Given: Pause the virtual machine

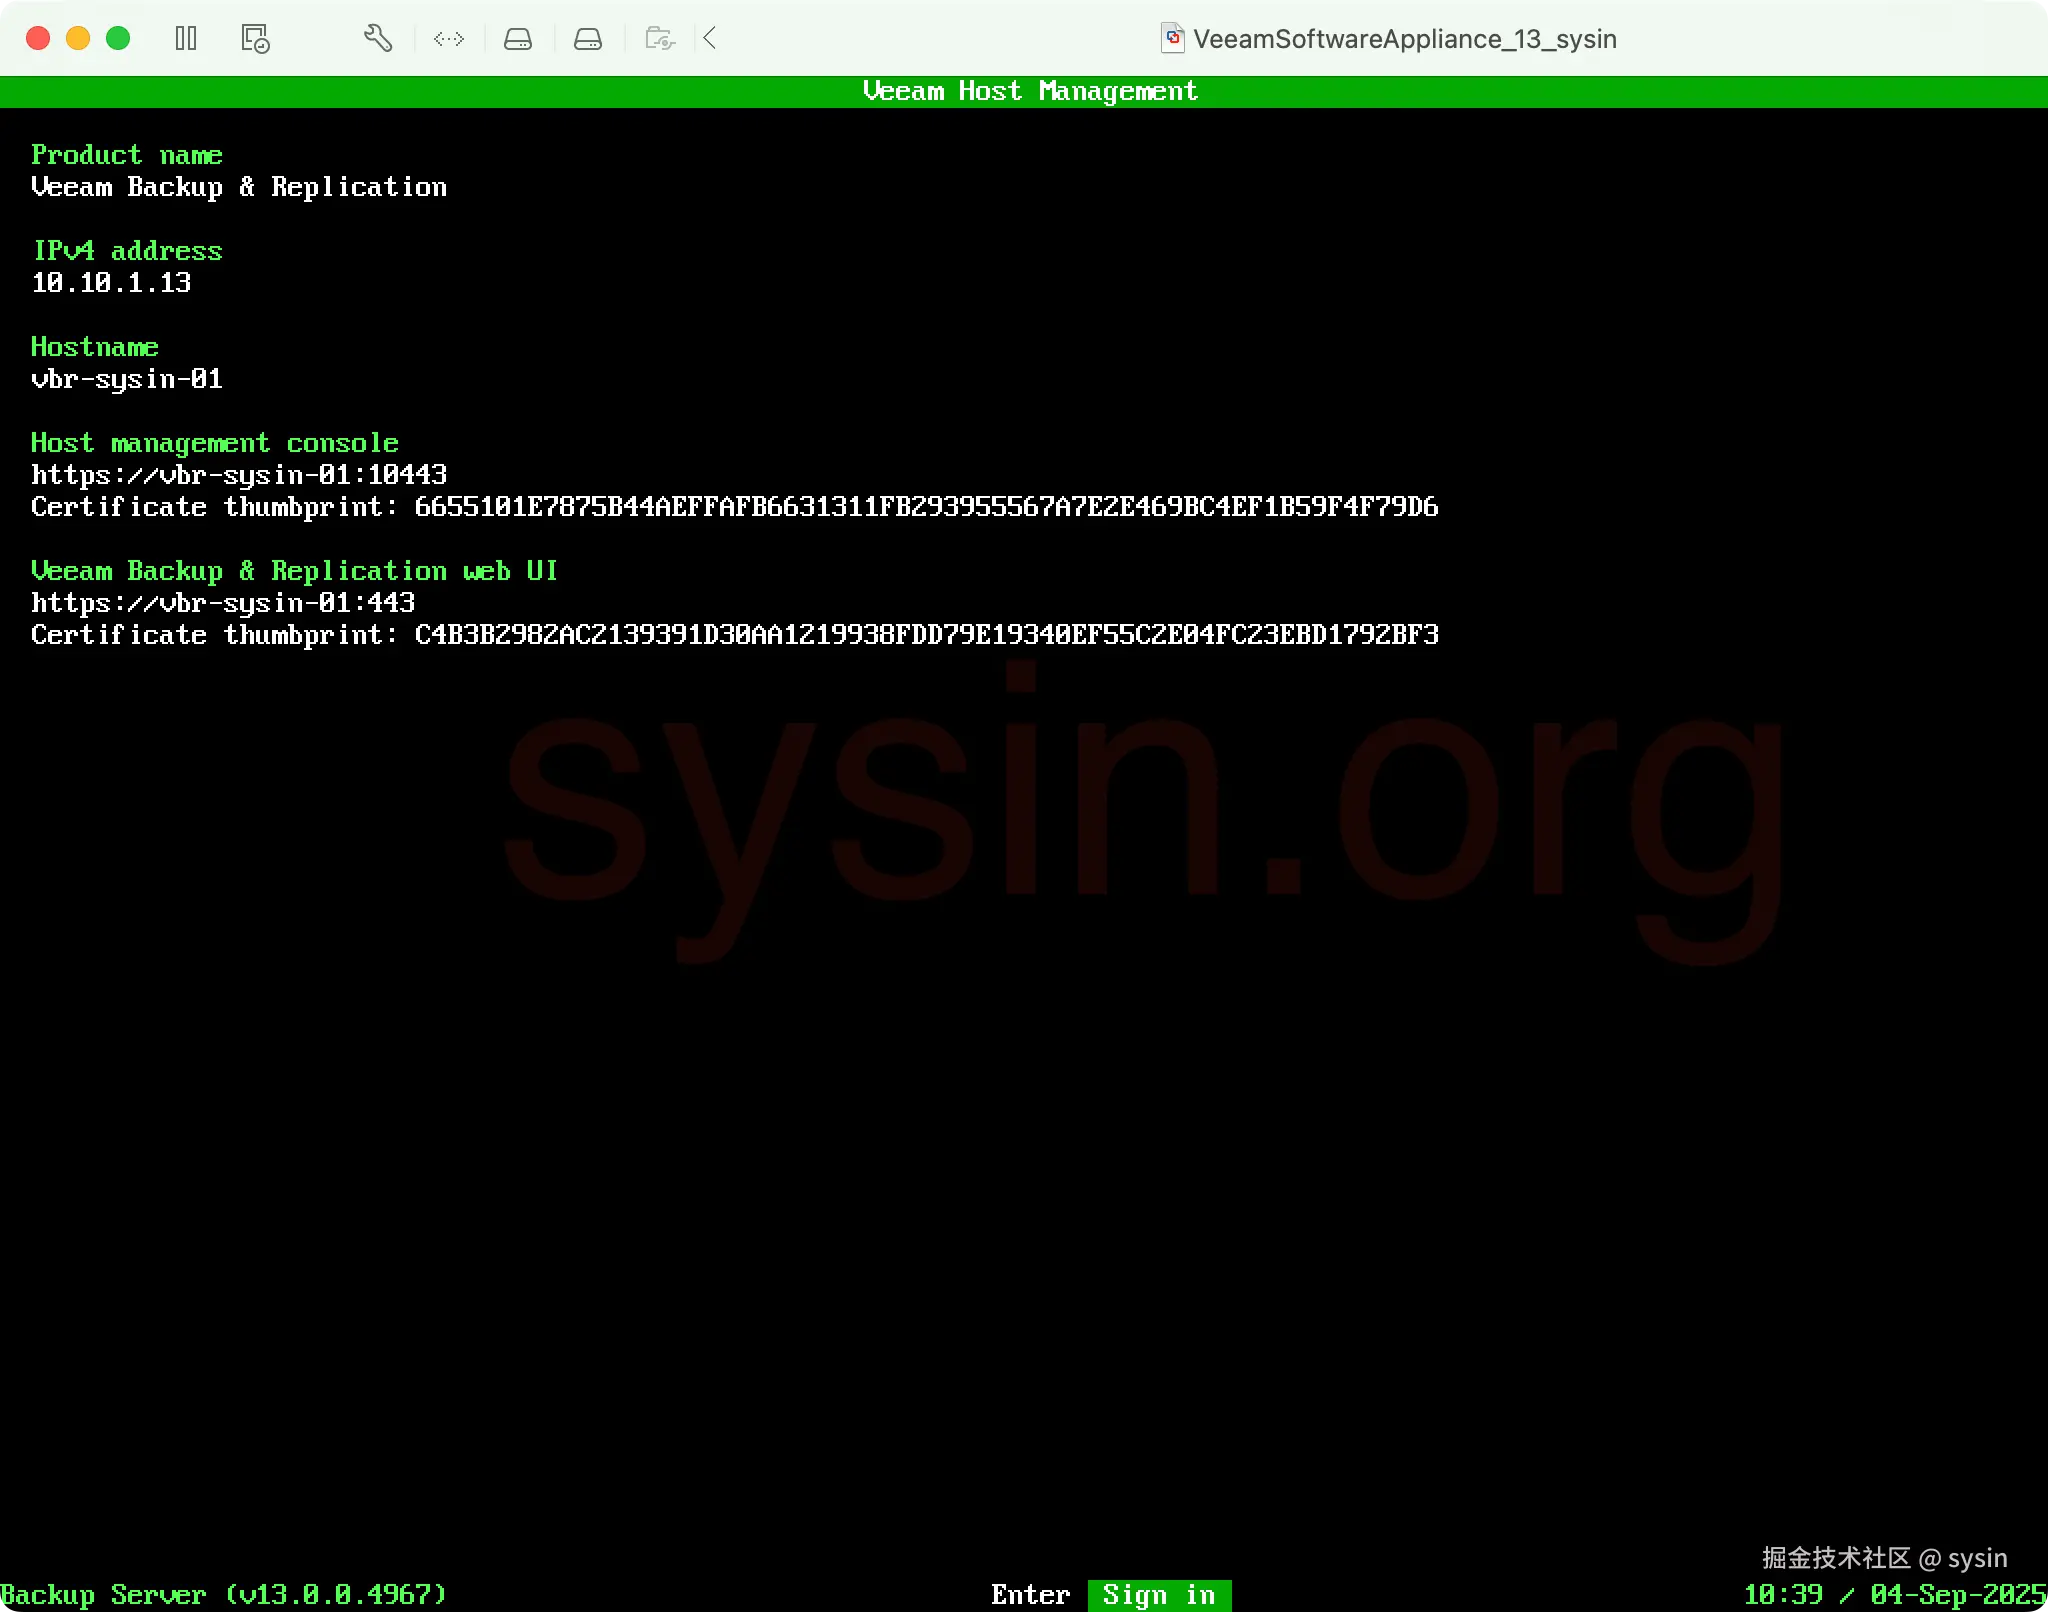Looking at the screenshot, I should point(186,39).
